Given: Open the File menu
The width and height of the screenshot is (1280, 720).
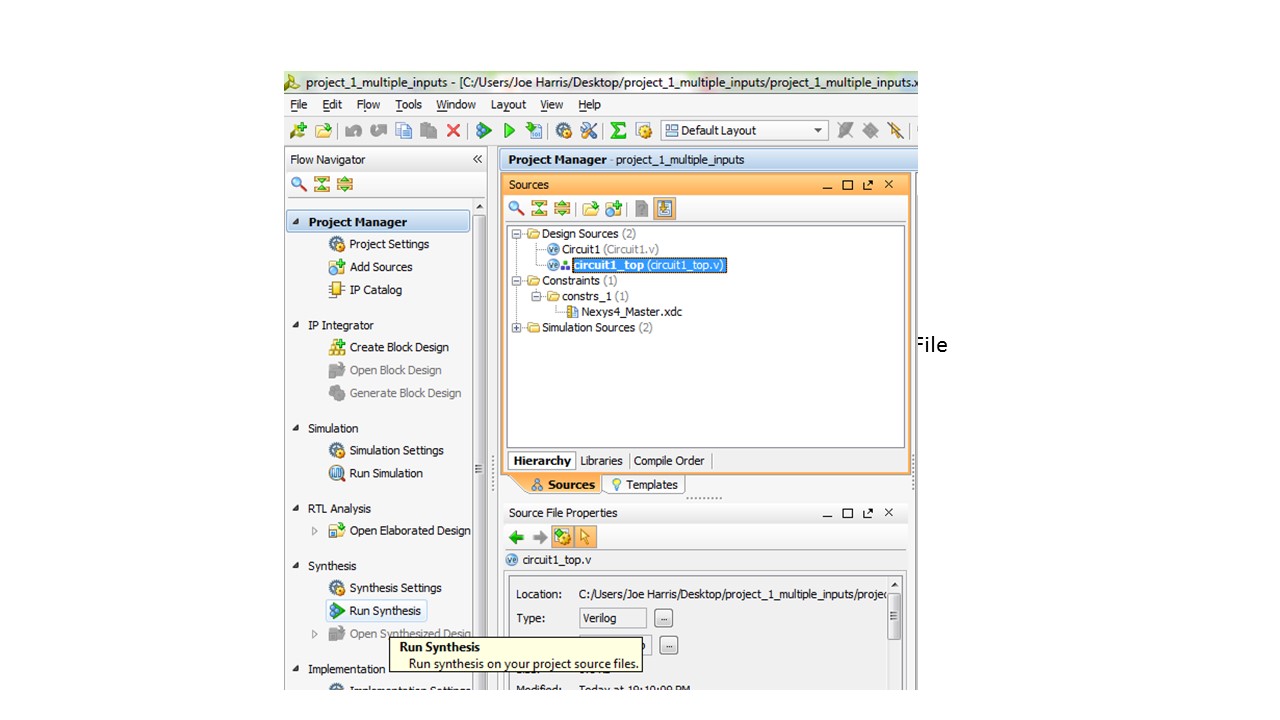Looking at the screenshot, I should (x=299, y=105).
